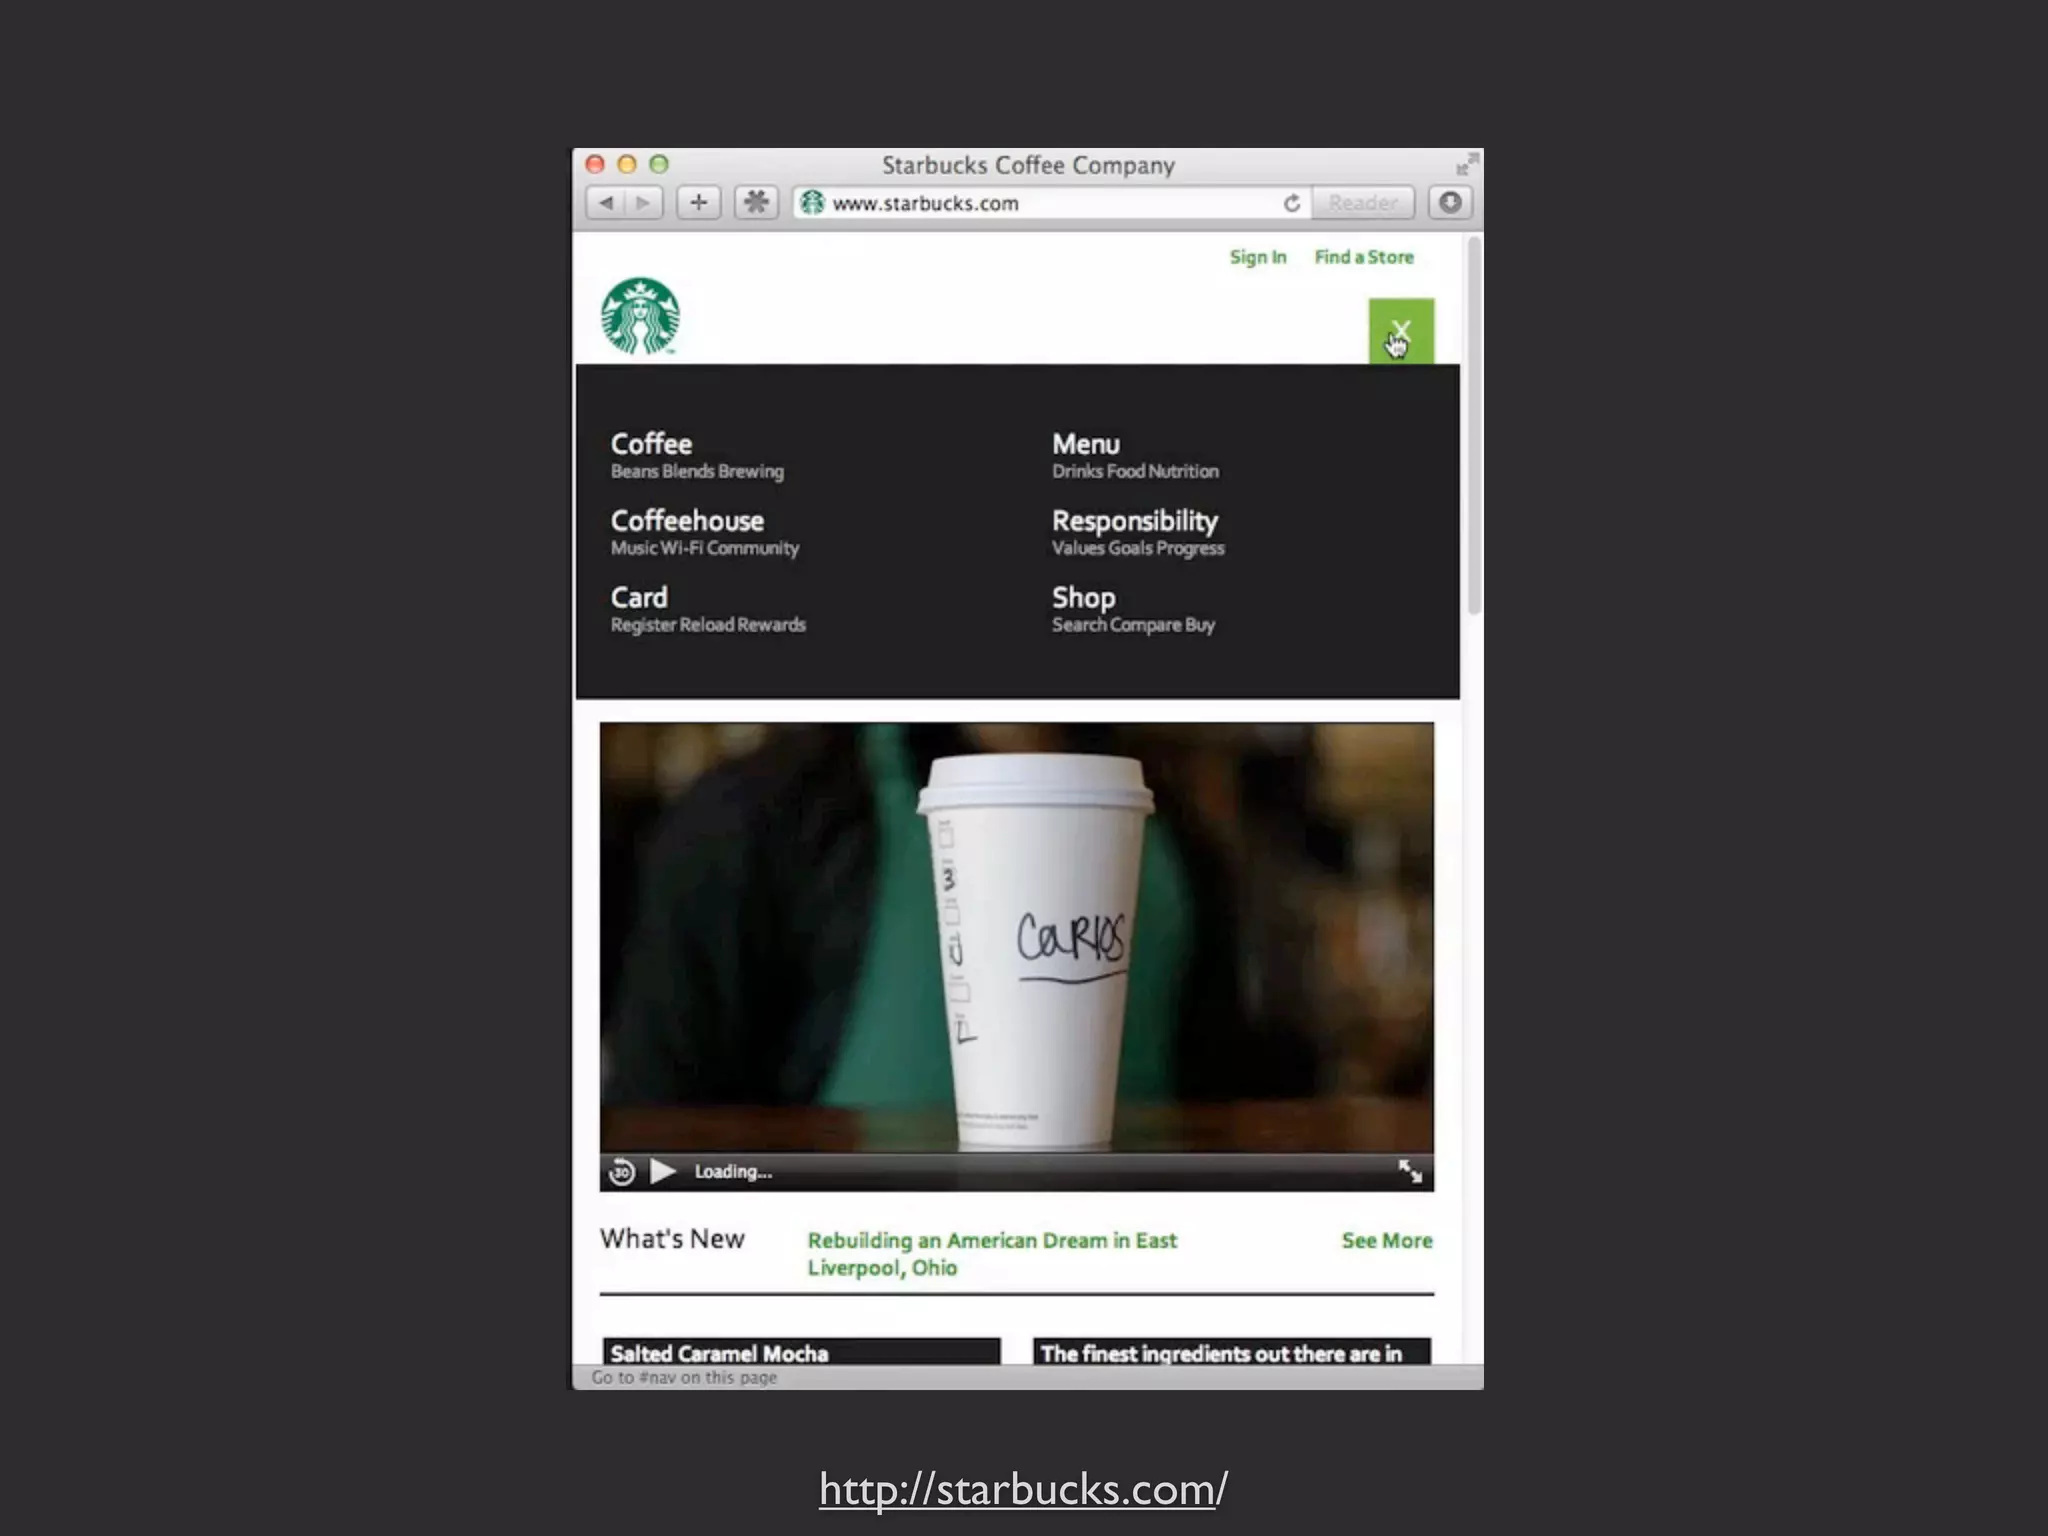Select Menu in the navigation panel
Viewport: 2048px width, 1536px height.
[1086, 444]
